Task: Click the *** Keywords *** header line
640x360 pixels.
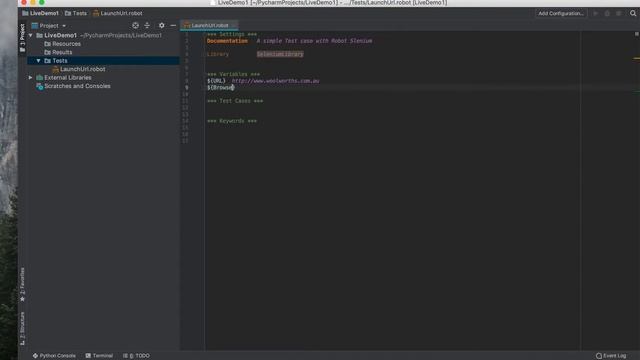Action: (232, 121)
